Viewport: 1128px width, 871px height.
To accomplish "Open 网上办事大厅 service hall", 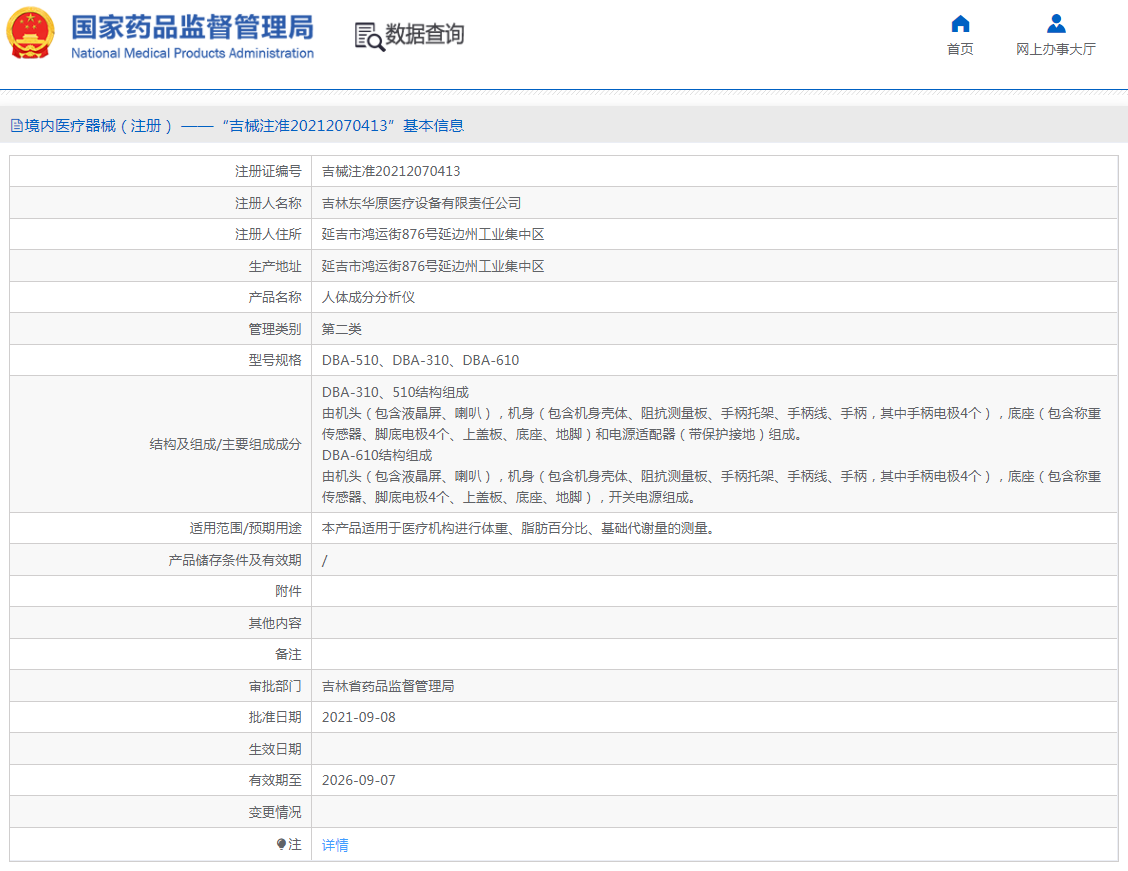I will pyautogui.click(x=1055, y=49).
